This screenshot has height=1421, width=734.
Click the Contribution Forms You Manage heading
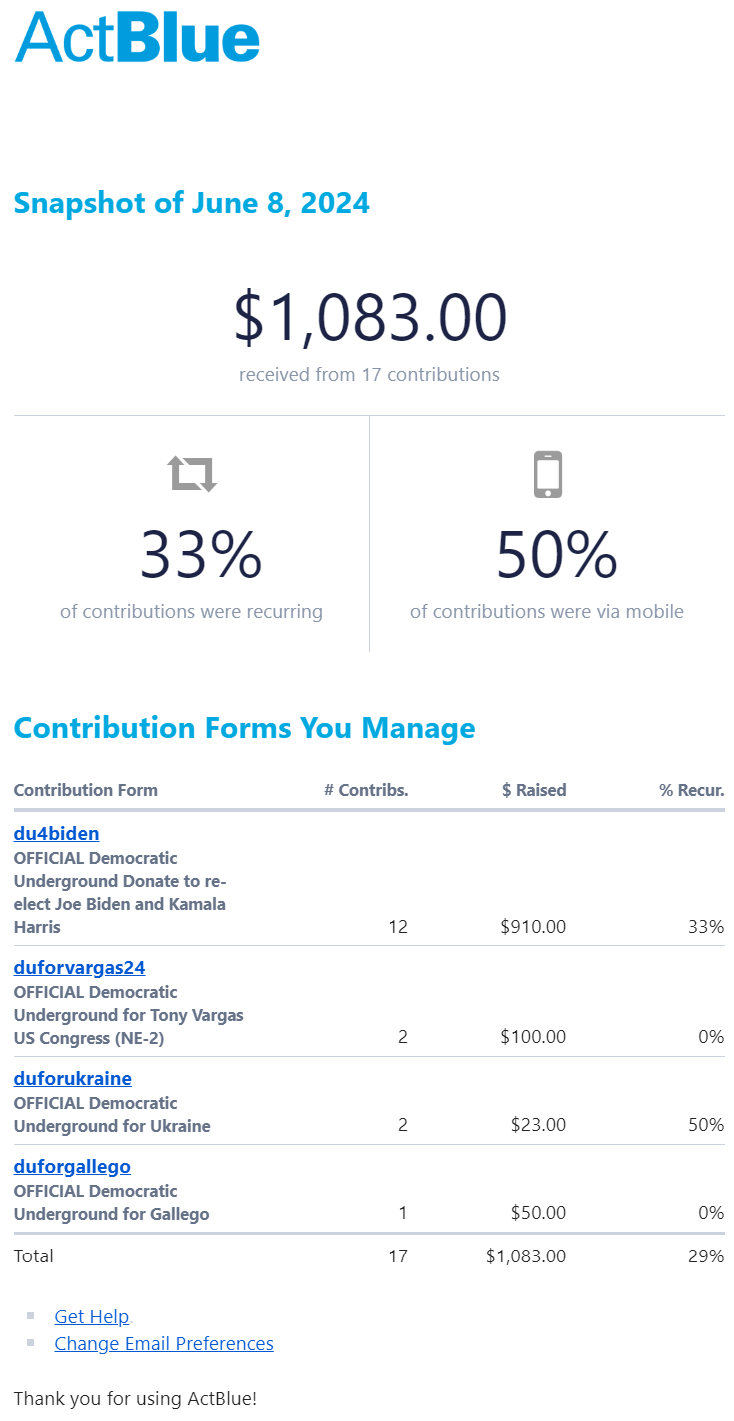245,728
